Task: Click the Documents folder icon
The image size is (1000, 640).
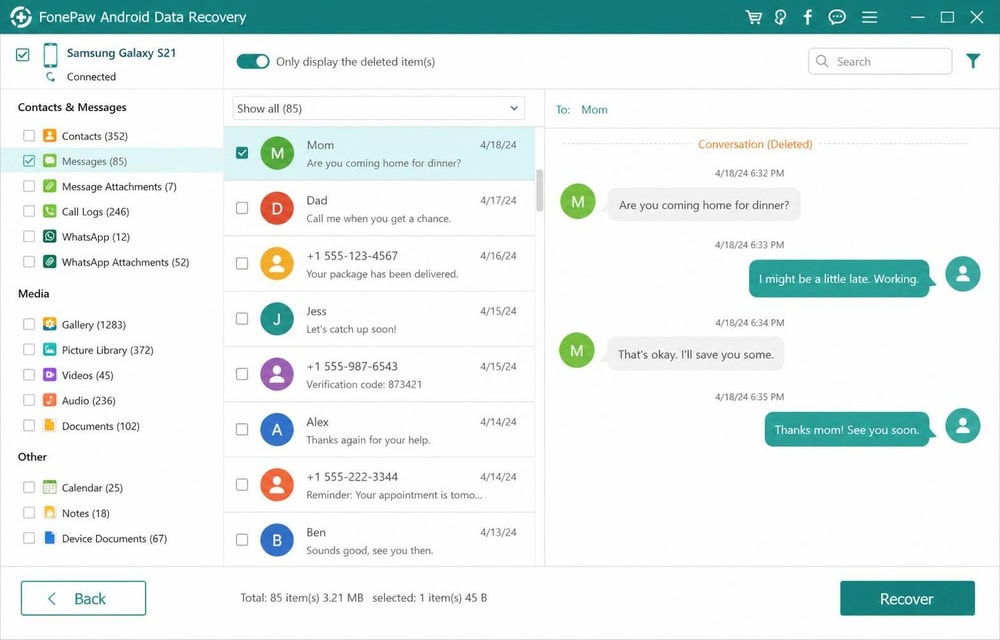Action: pos(50,425)
